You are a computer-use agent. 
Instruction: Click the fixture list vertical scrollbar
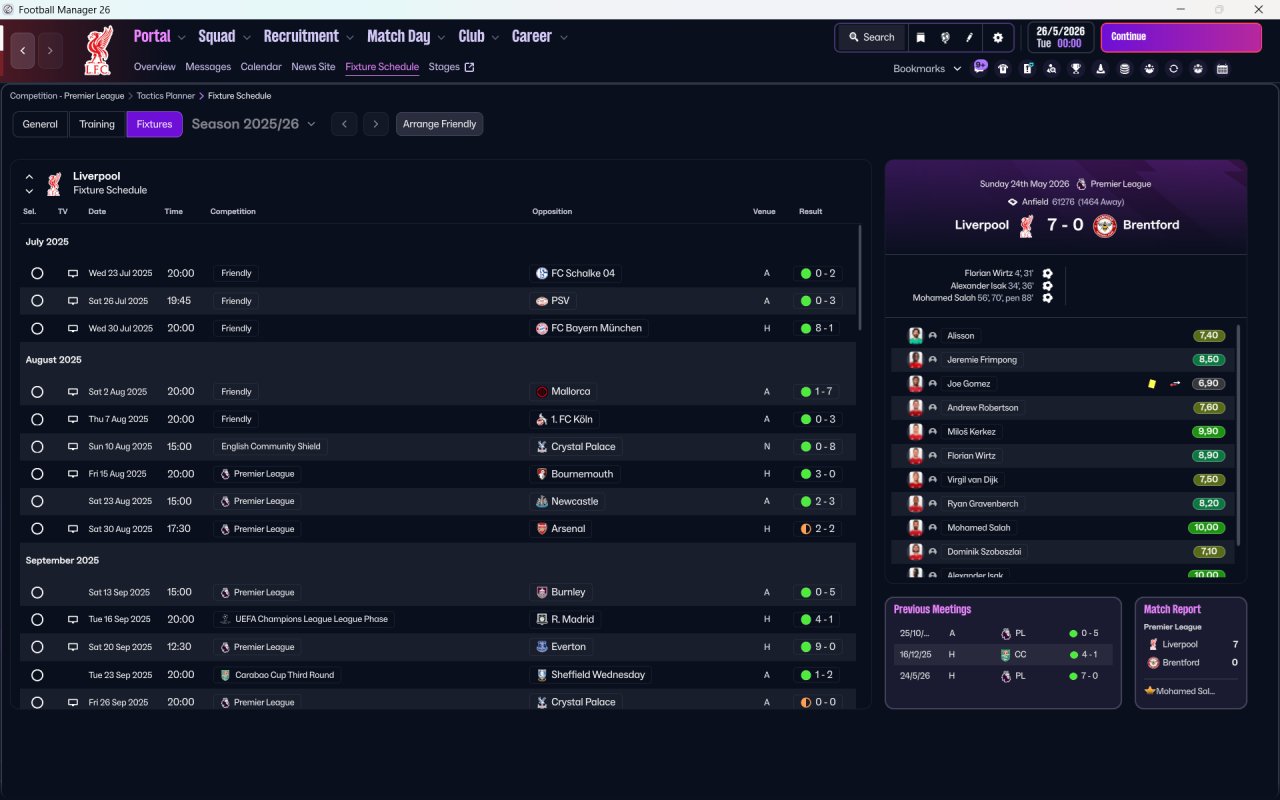coord(860,278)
